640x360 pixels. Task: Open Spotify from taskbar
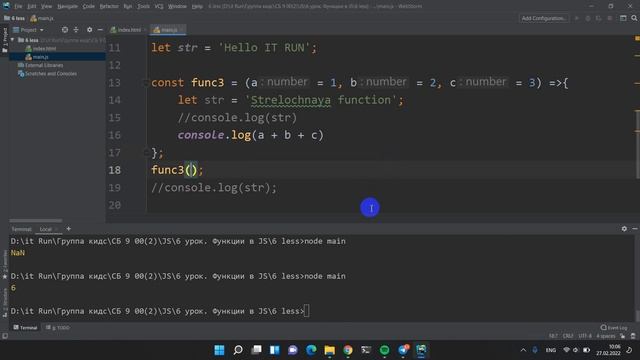coord(384,350)
